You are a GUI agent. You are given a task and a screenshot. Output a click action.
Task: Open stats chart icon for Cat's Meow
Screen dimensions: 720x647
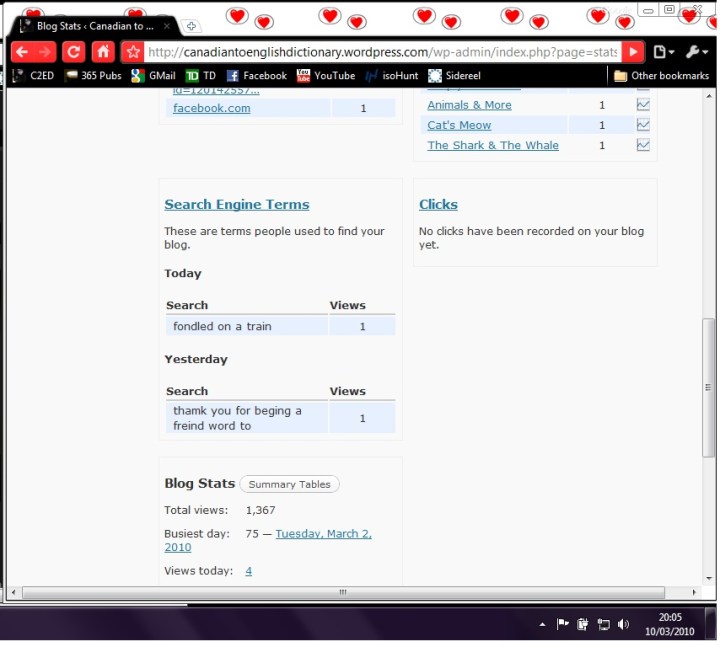(643, 125)
